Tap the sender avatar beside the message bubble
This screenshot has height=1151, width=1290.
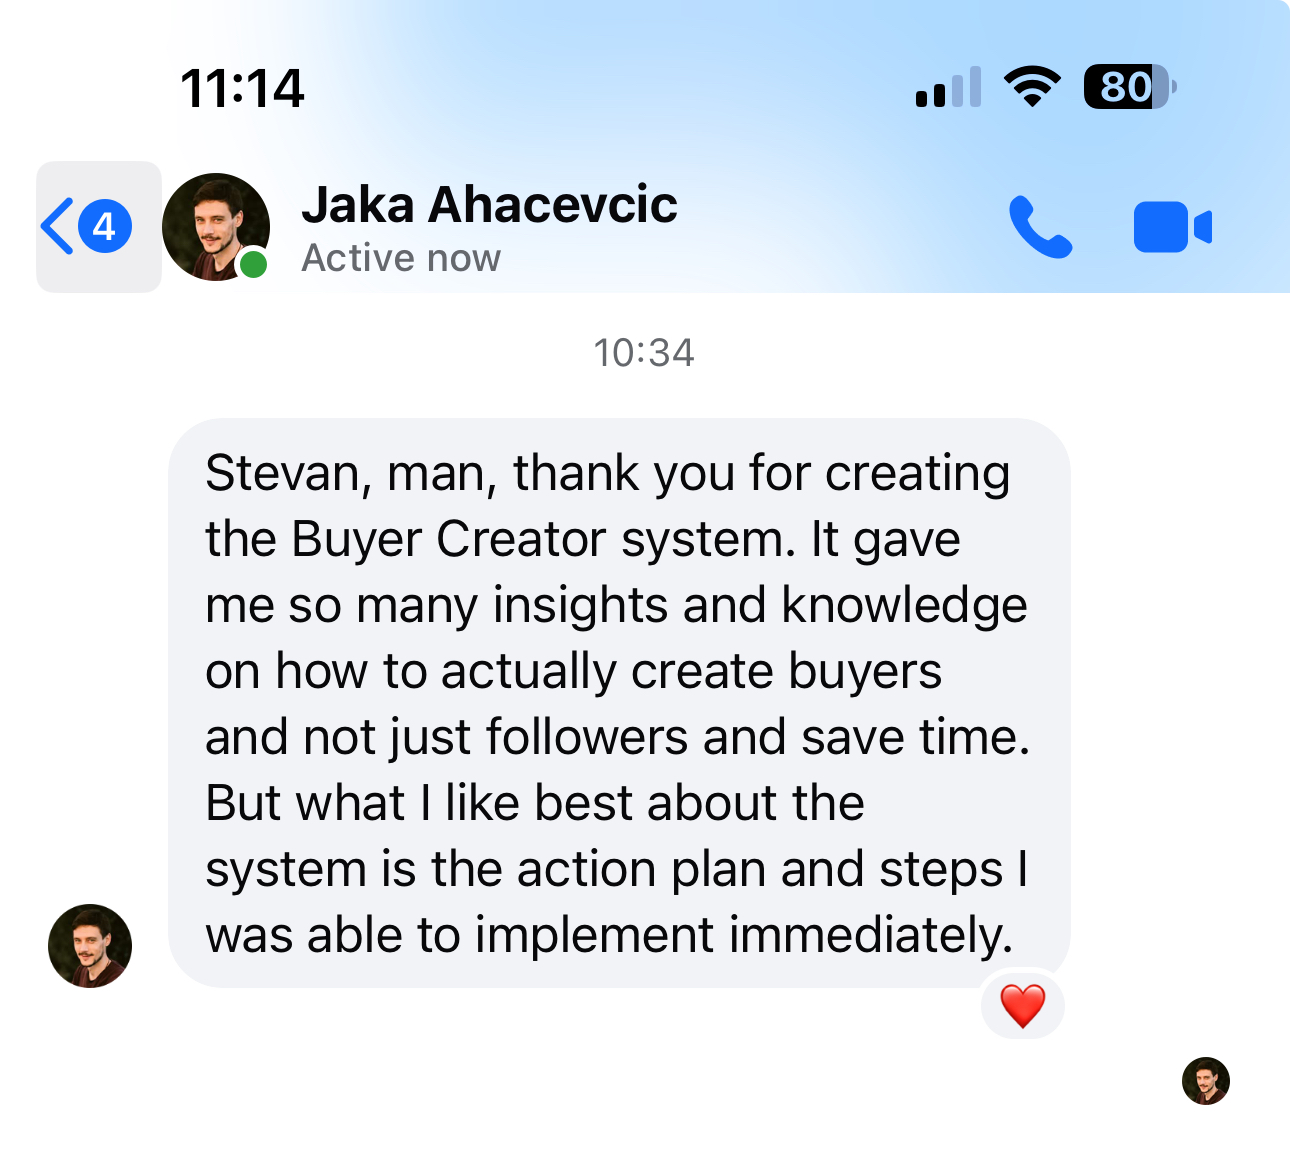click(90, 946)
